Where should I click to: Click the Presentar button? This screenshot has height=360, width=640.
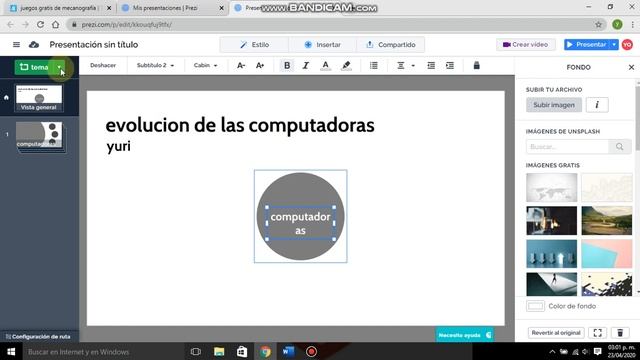[587, 44]
